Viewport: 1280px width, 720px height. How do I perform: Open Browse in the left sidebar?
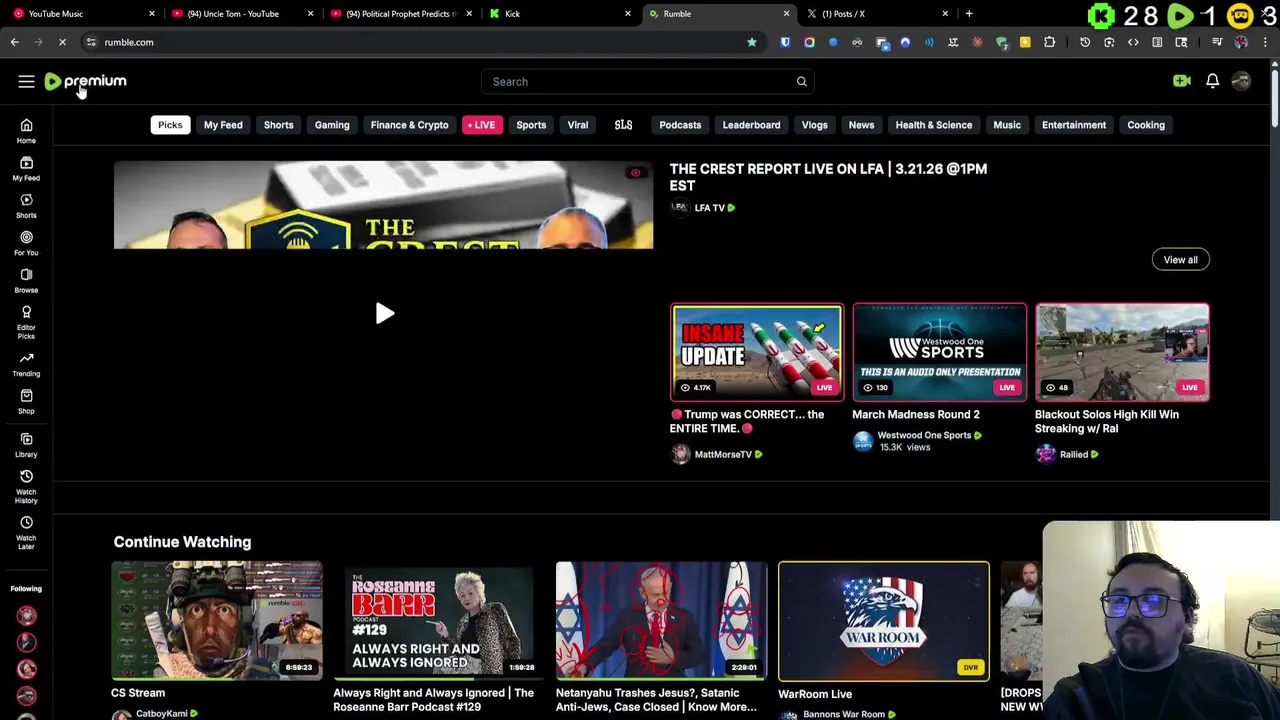(26, 281)
